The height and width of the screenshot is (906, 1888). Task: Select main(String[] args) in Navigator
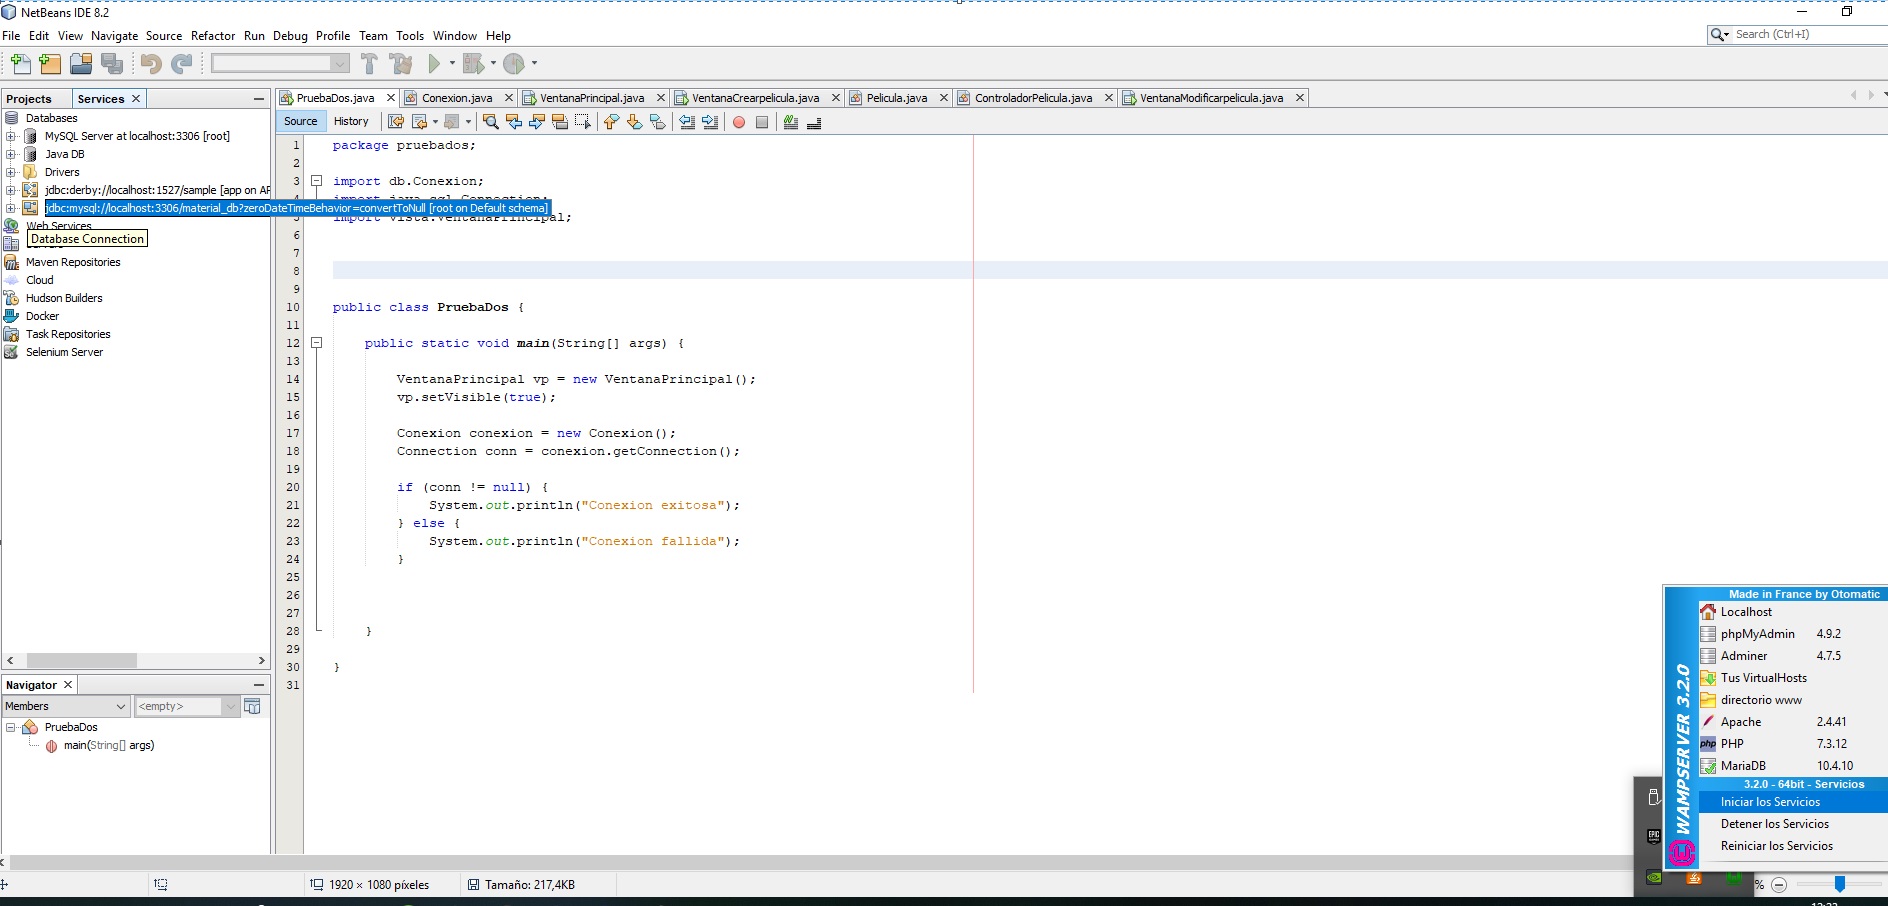(x=109, y=745)
